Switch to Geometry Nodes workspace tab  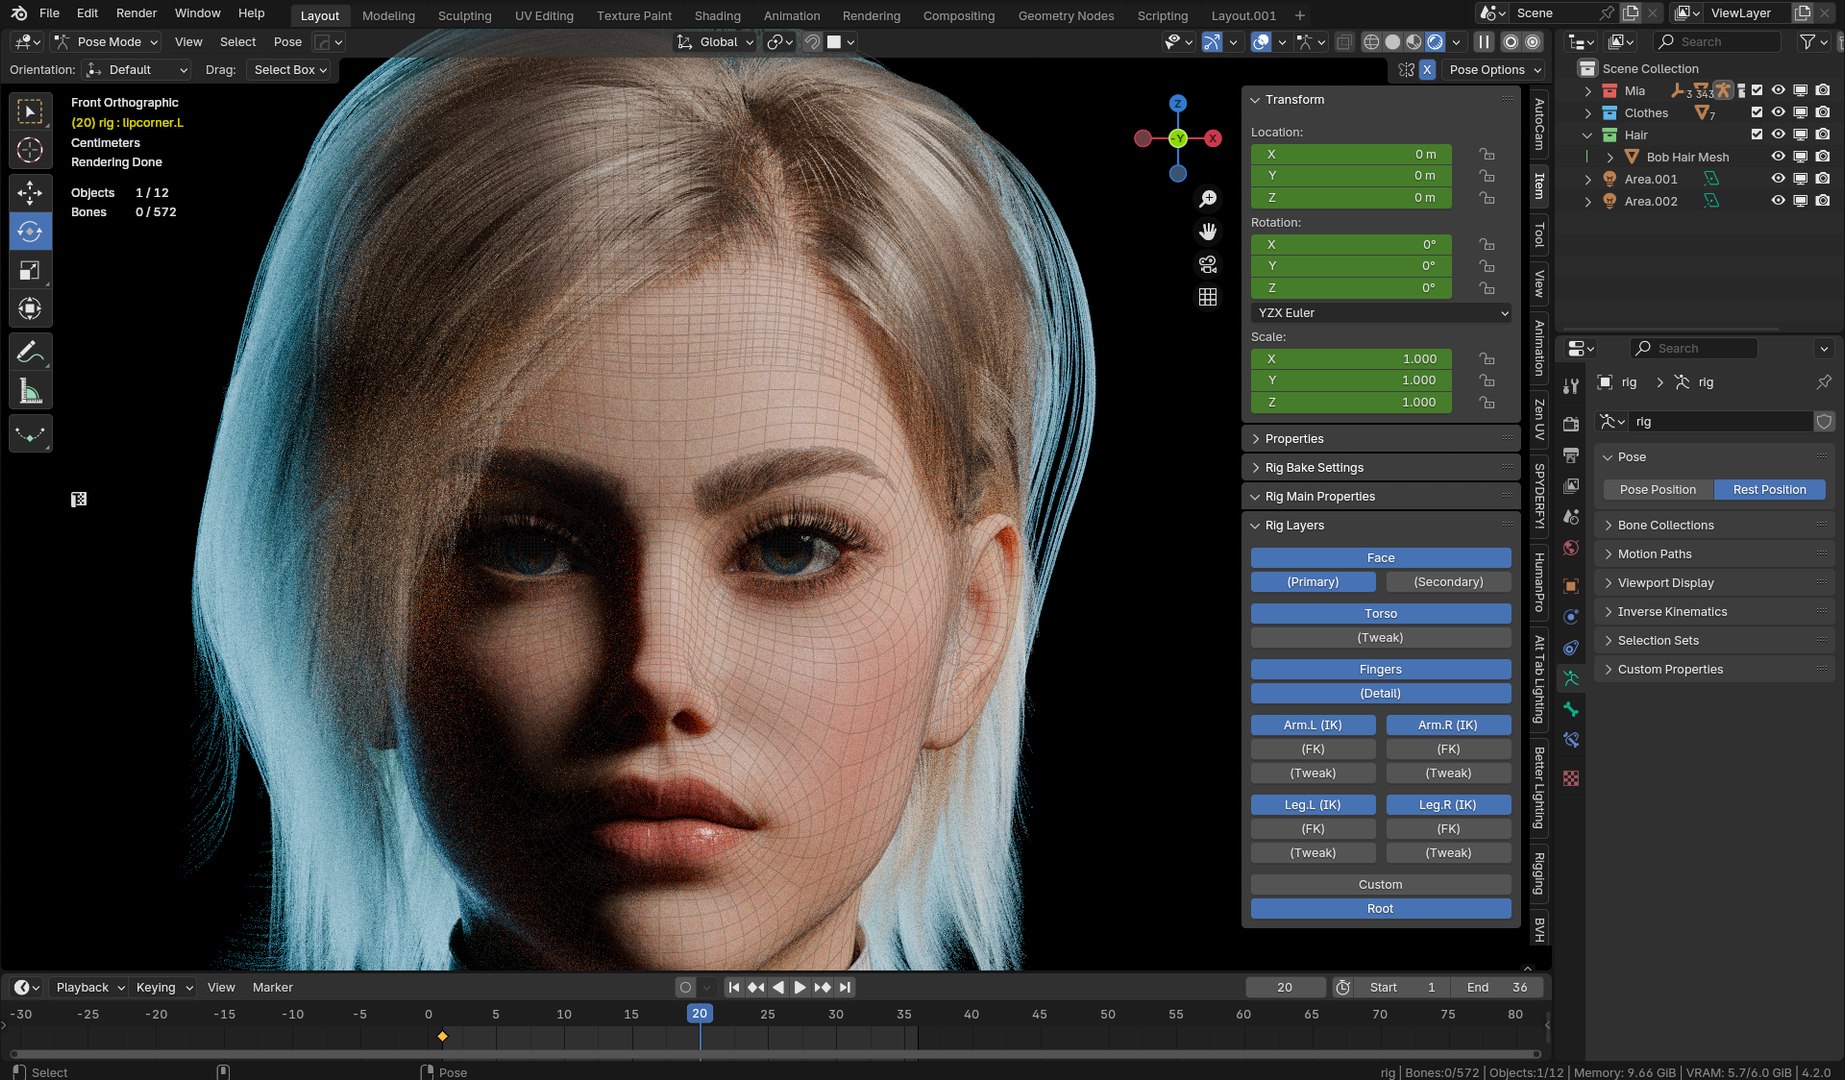(x=1066, y=16)
